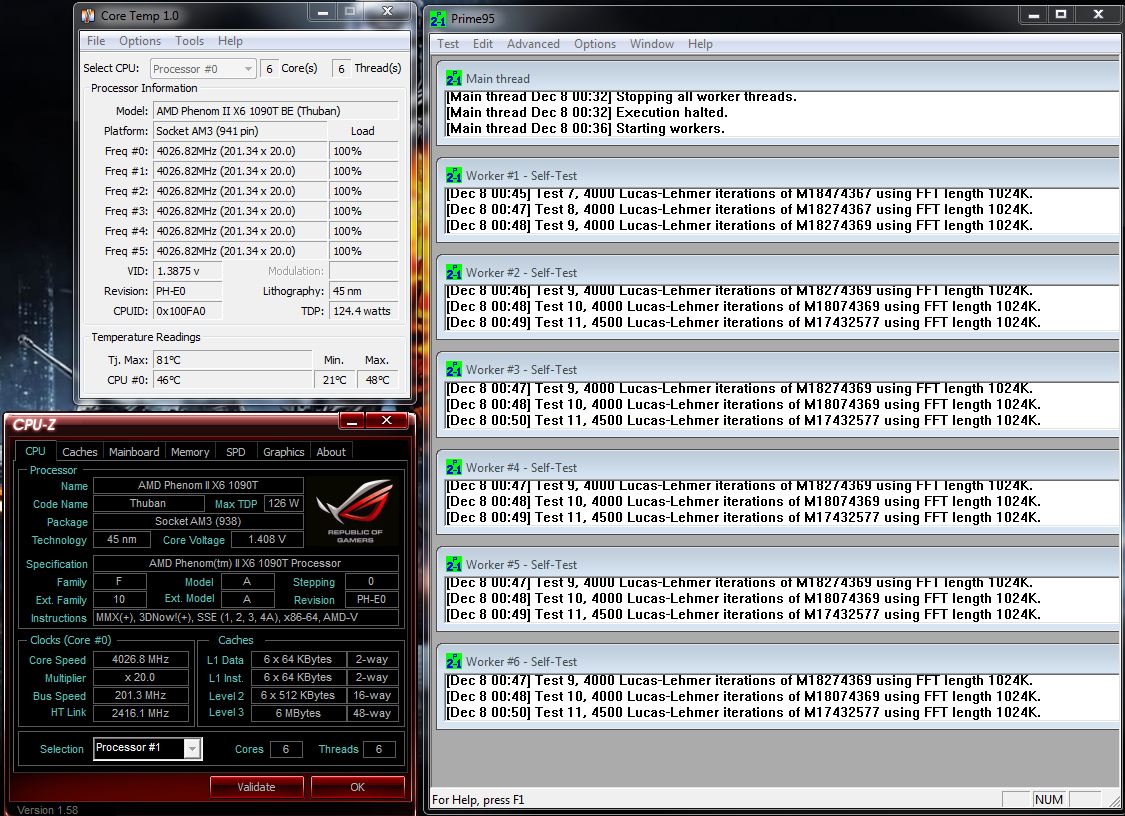Image resolution: width=1125 pixels, height=816 pixels.
Task: Click the Republic of Gamers logo in CPU-Z
Action: (x=355, y=511)
